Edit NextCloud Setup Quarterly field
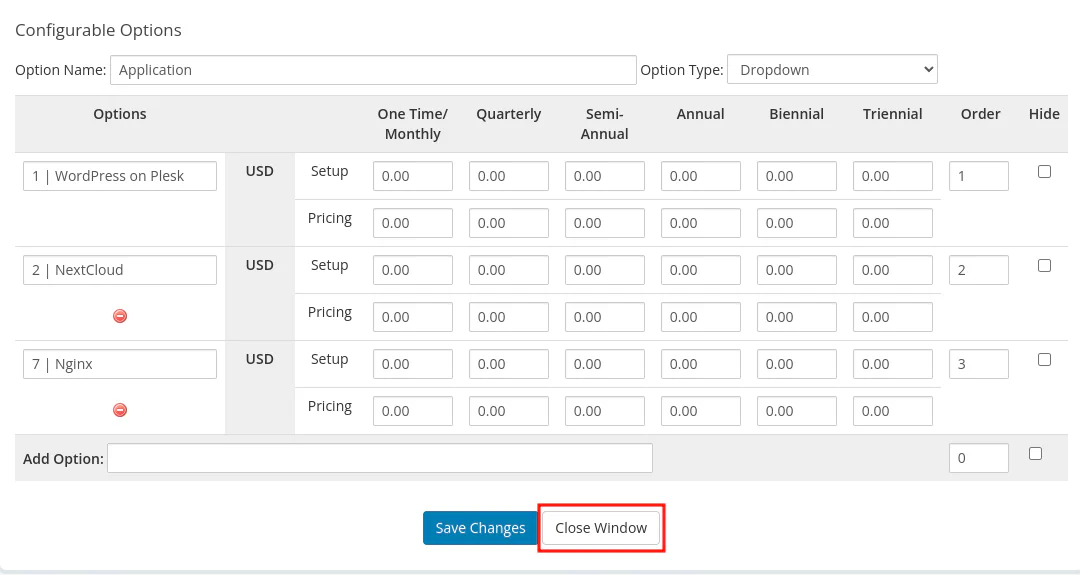Viewport: 1080px width, 575px height. (x=509, y=270)
